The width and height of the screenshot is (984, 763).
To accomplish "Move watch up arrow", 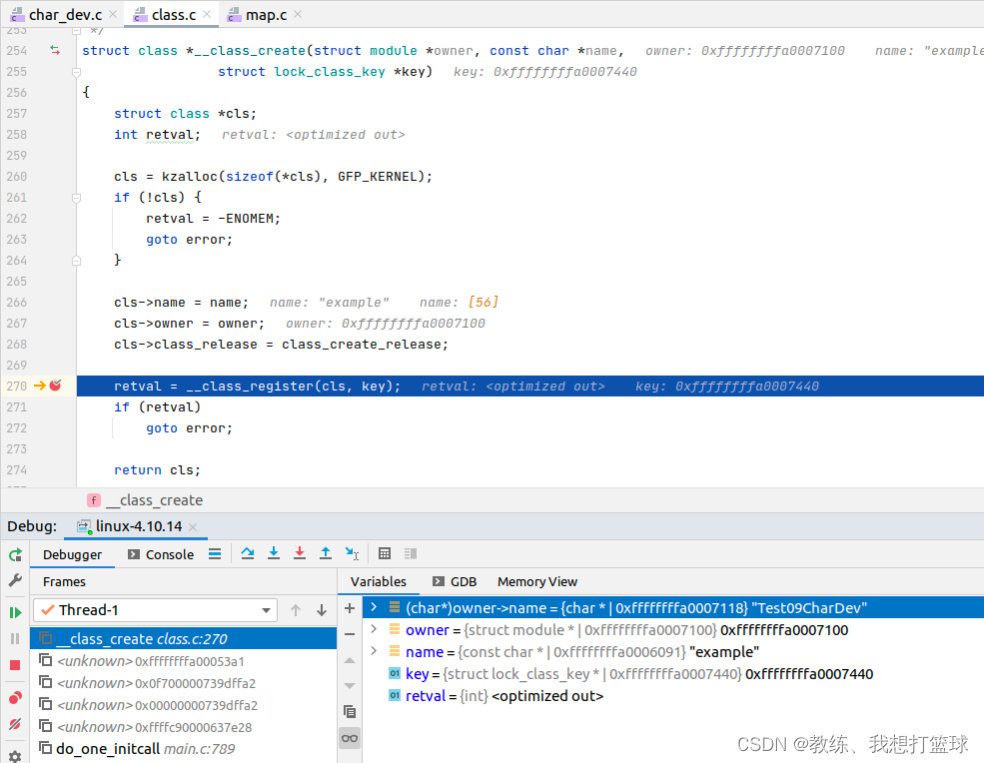I will click(350, 660).
